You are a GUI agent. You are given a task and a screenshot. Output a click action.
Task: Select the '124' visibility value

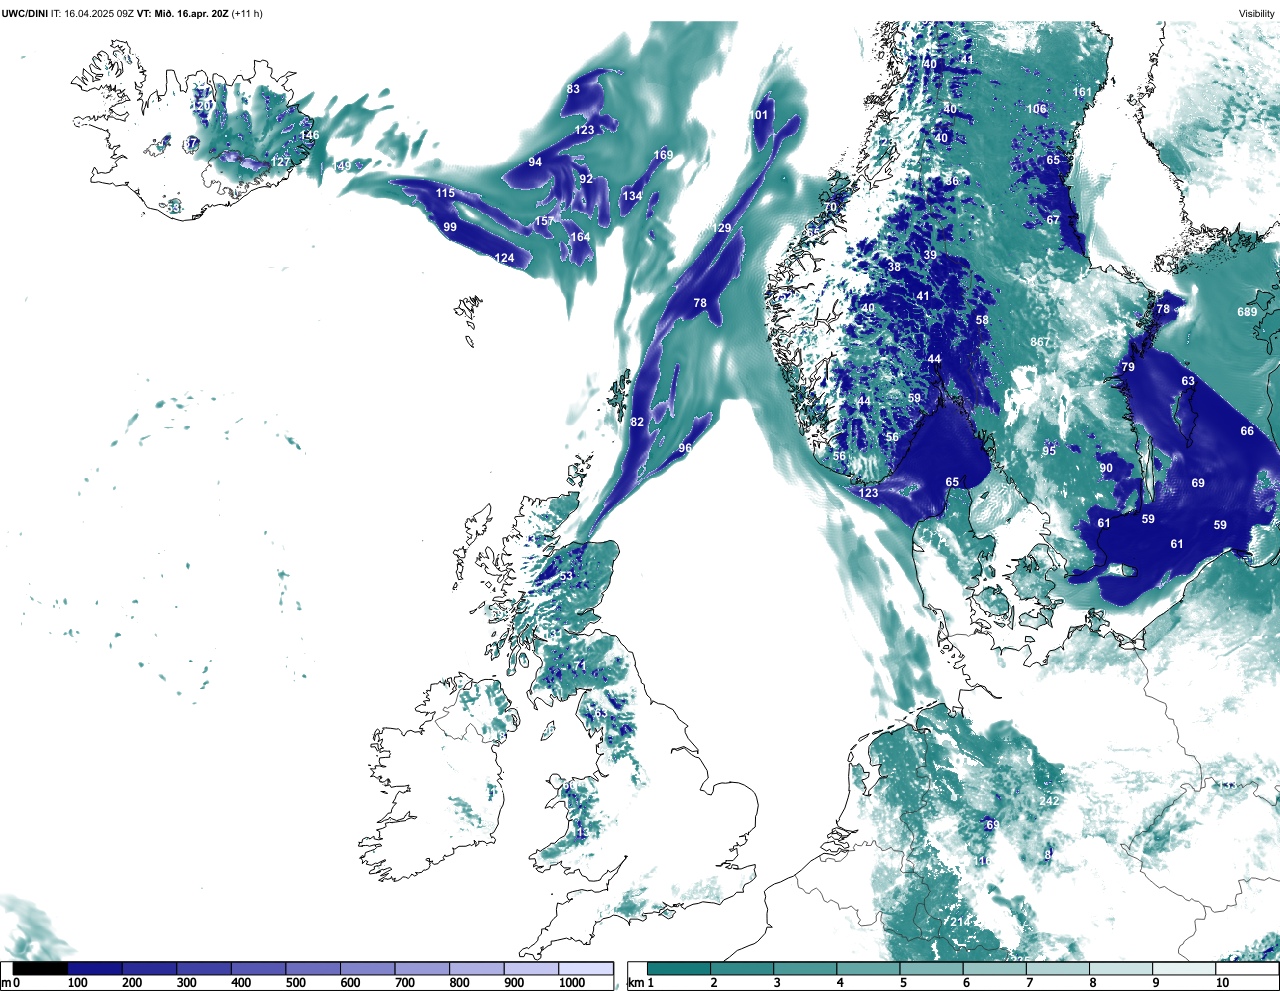pos(505,258)
